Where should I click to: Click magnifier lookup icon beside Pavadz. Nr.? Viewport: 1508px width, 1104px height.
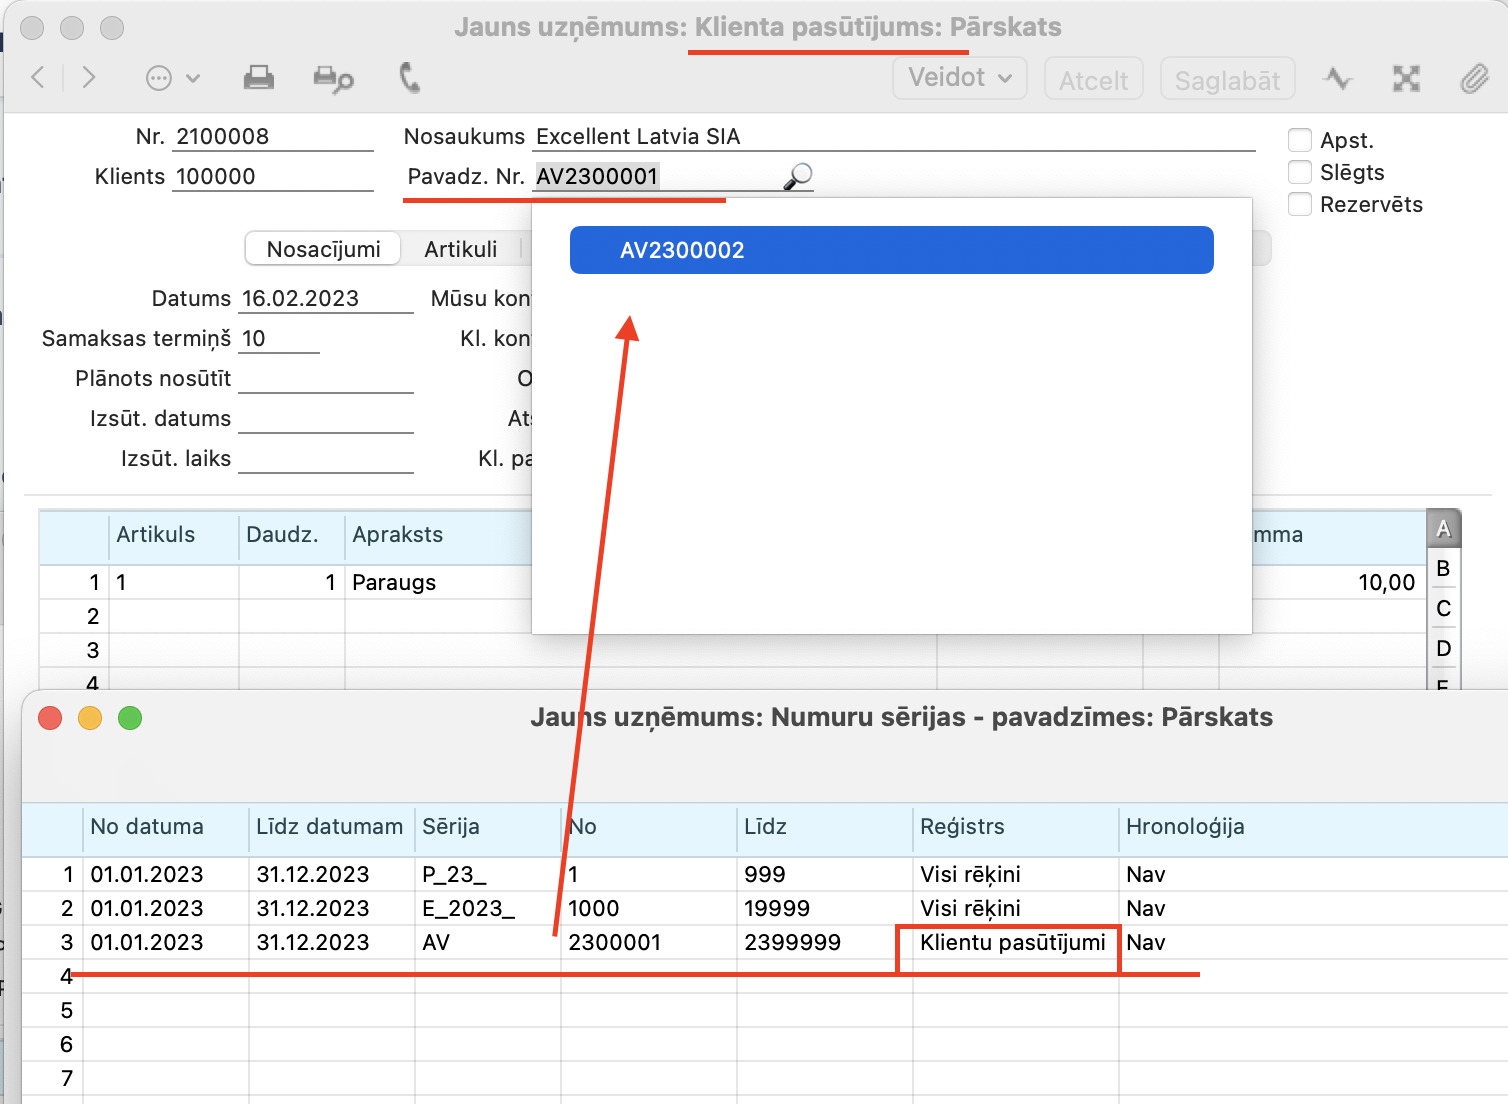click(x=798, y=177)
